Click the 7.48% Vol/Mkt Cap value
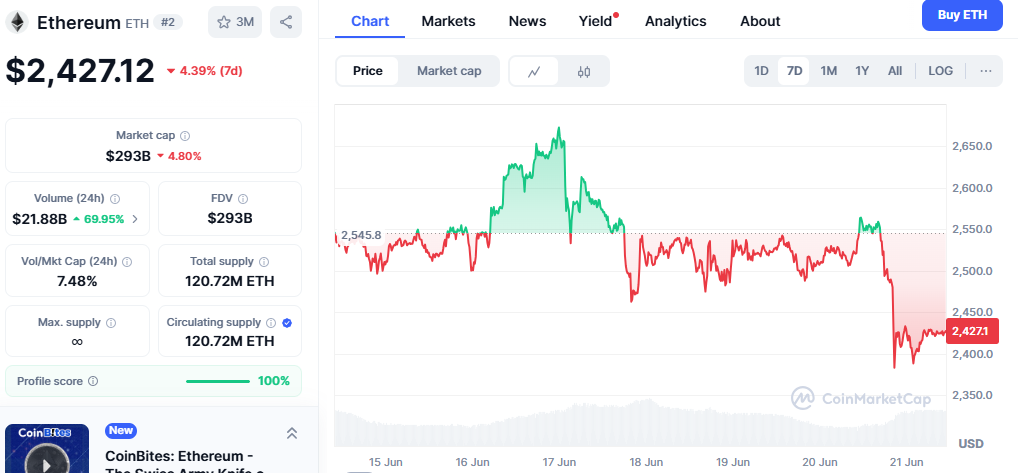 point(77,281)
